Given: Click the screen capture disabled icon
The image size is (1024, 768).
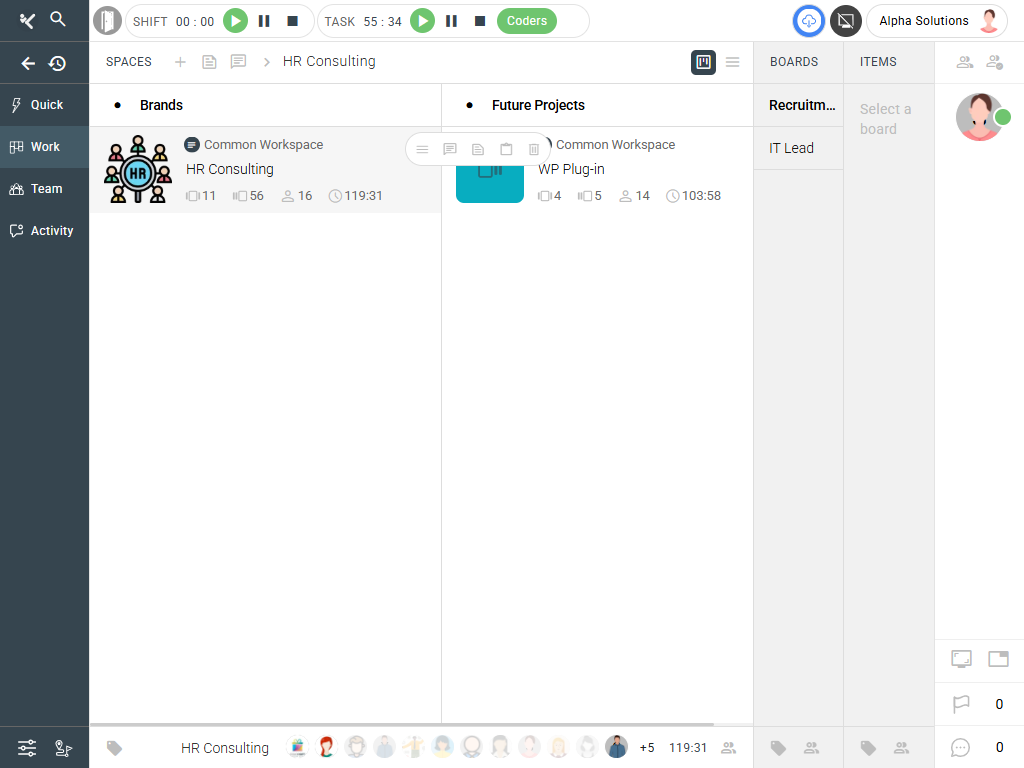Looking at the screenshot, I should [x=845, y=21].
